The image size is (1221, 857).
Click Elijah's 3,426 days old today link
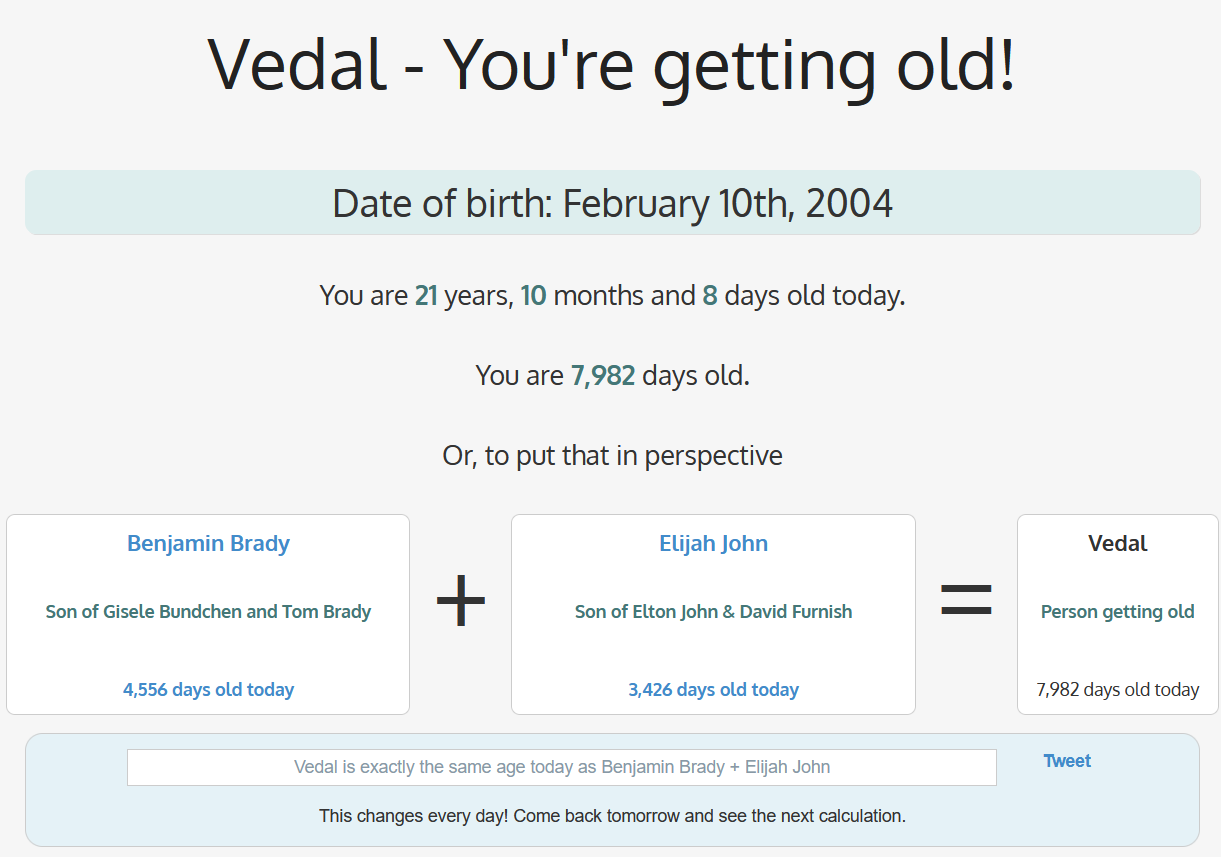coord(713,690)
